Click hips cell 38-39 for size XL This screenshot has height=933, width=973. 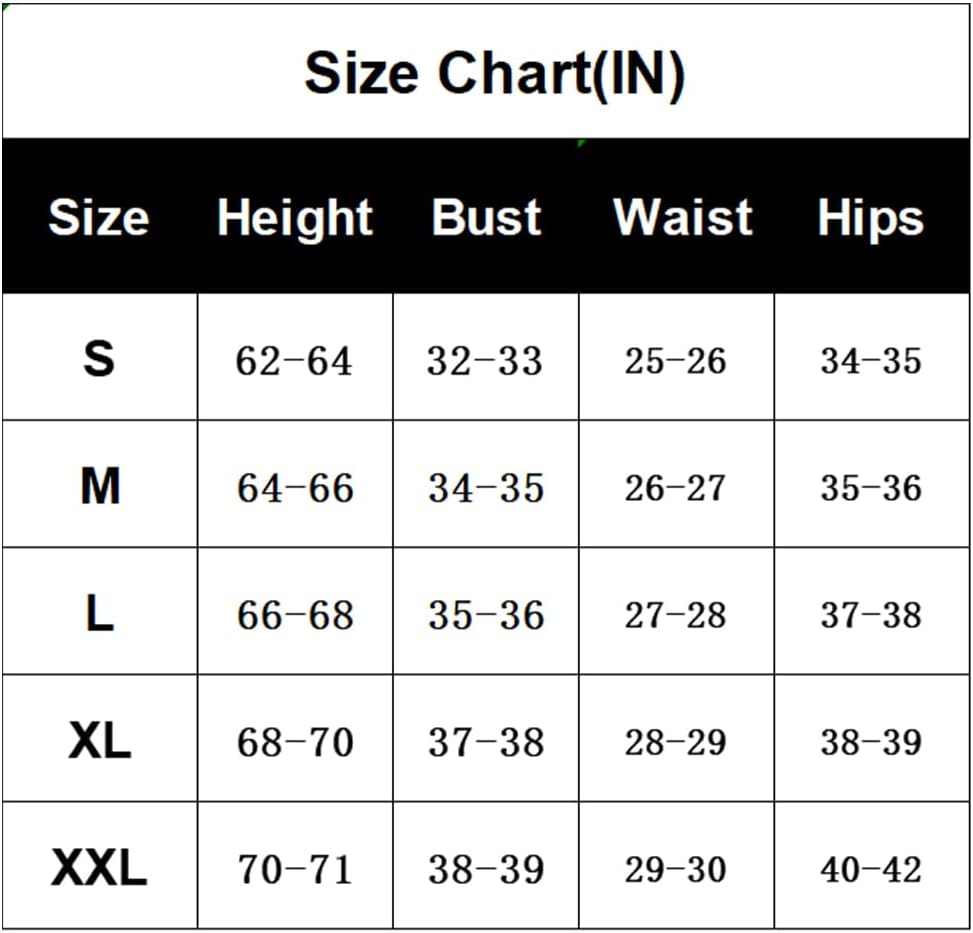(x=871, y=742)
